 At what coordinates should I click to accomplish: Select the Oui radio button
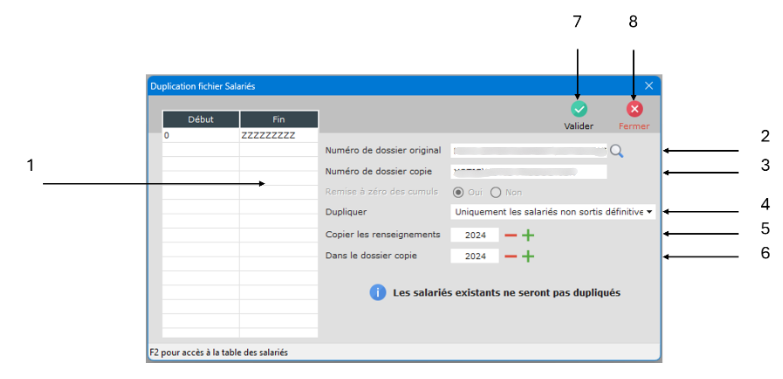tap(457, 192)
